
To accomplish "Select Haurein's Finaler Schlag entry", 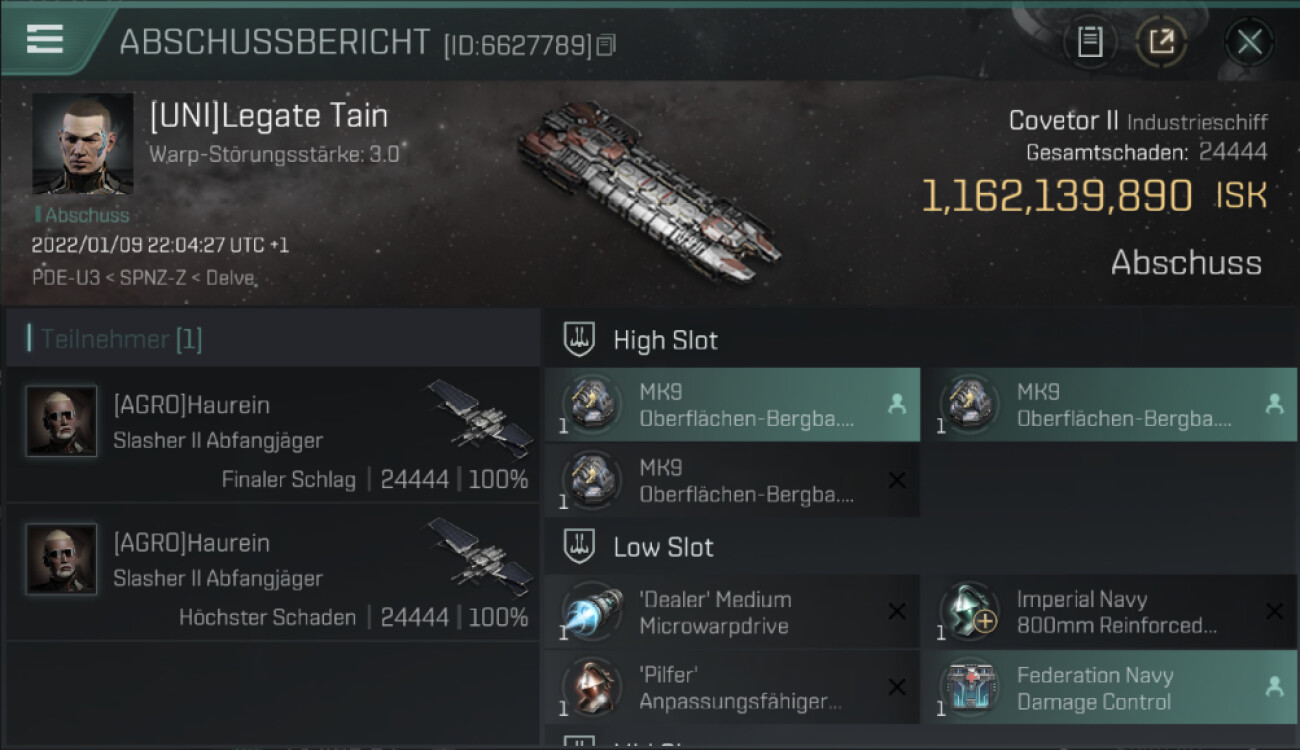I will point(273,435).
